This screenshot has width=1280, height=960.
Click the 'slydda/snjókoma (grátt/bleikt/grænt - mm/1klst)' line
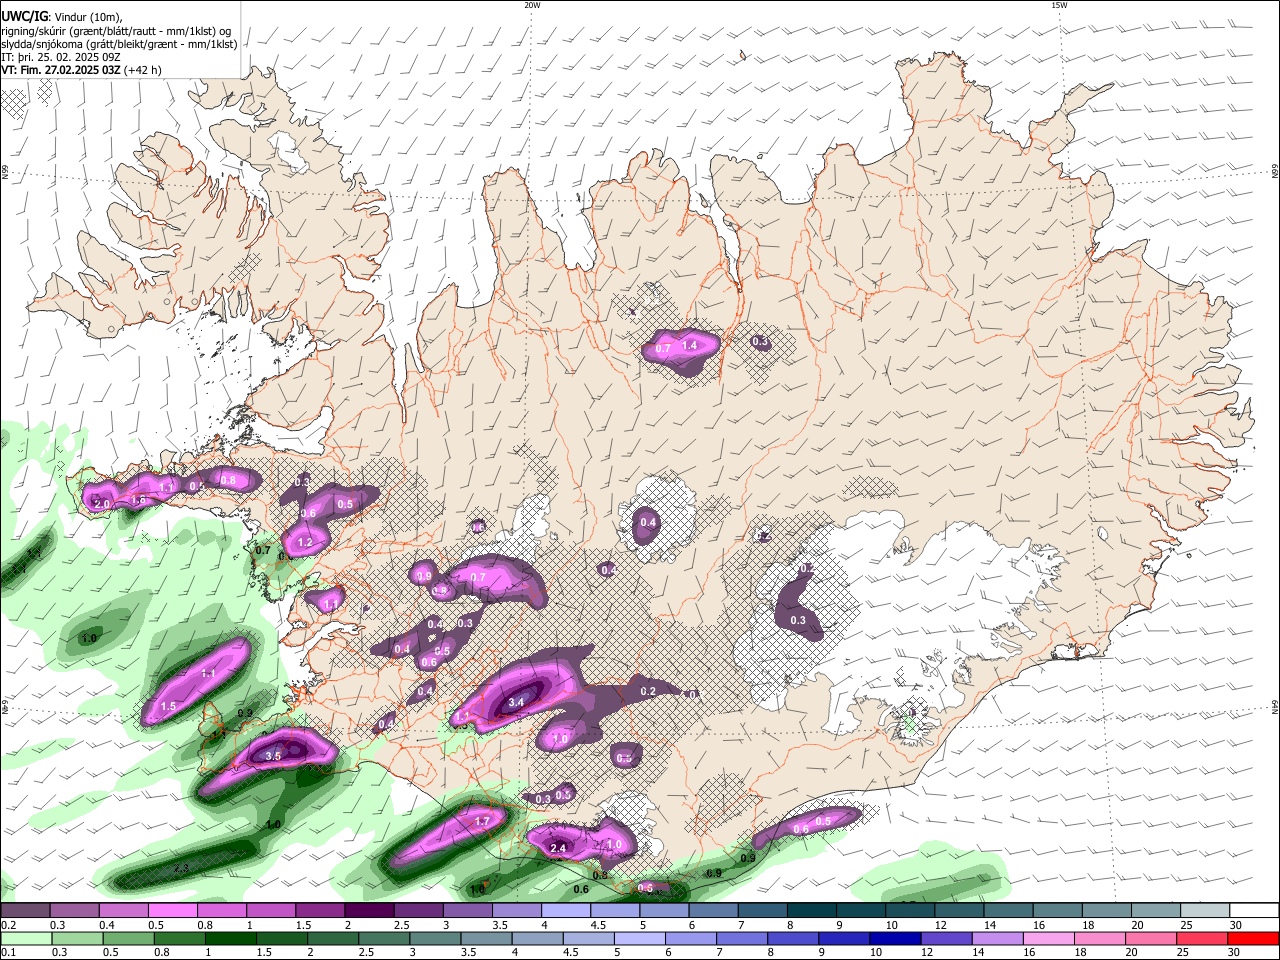point(119,44)
